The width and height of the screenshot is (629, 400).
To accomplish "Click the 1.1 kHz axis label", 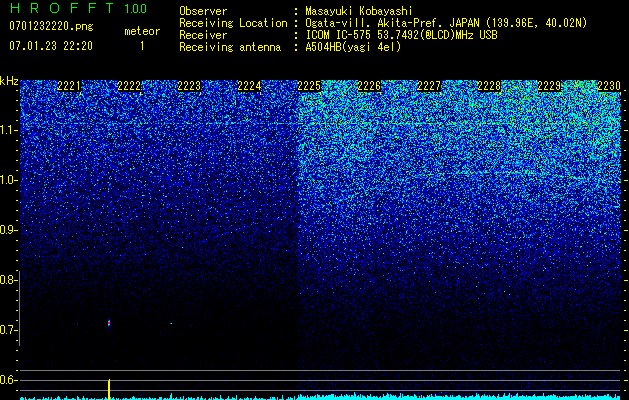I will pos(9,130).
